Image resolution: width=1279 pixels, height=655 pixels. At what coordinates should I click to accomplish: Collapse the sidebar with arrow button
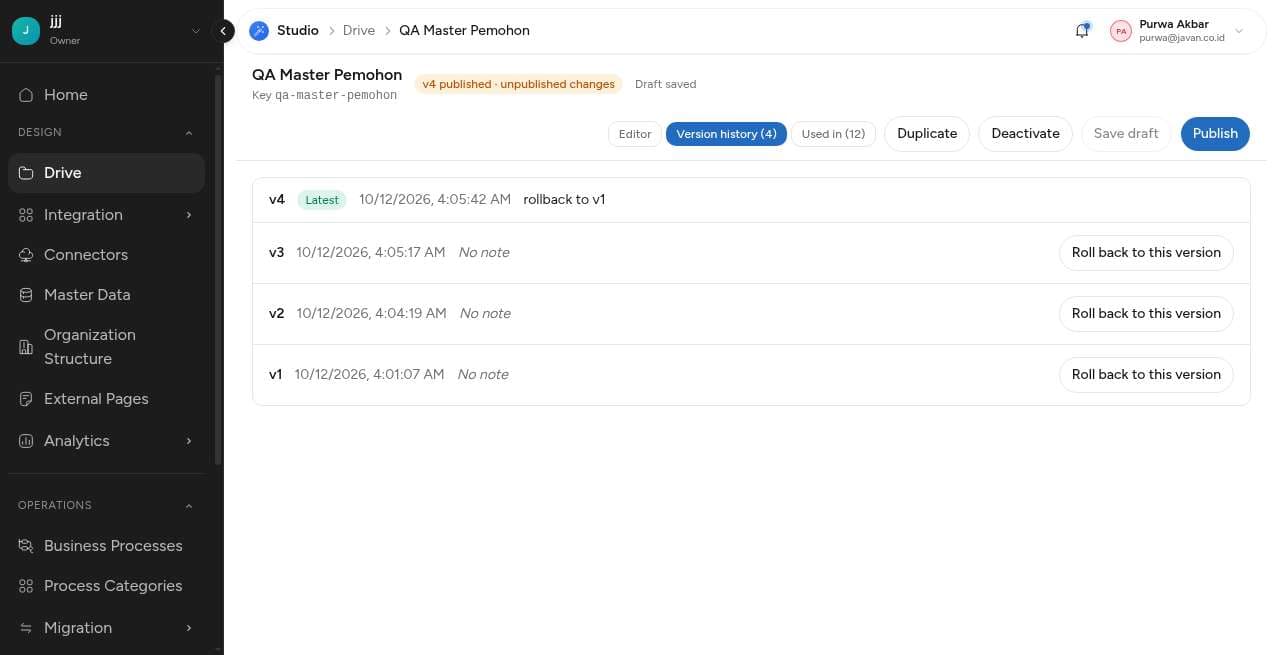click(x=224, y=31)
